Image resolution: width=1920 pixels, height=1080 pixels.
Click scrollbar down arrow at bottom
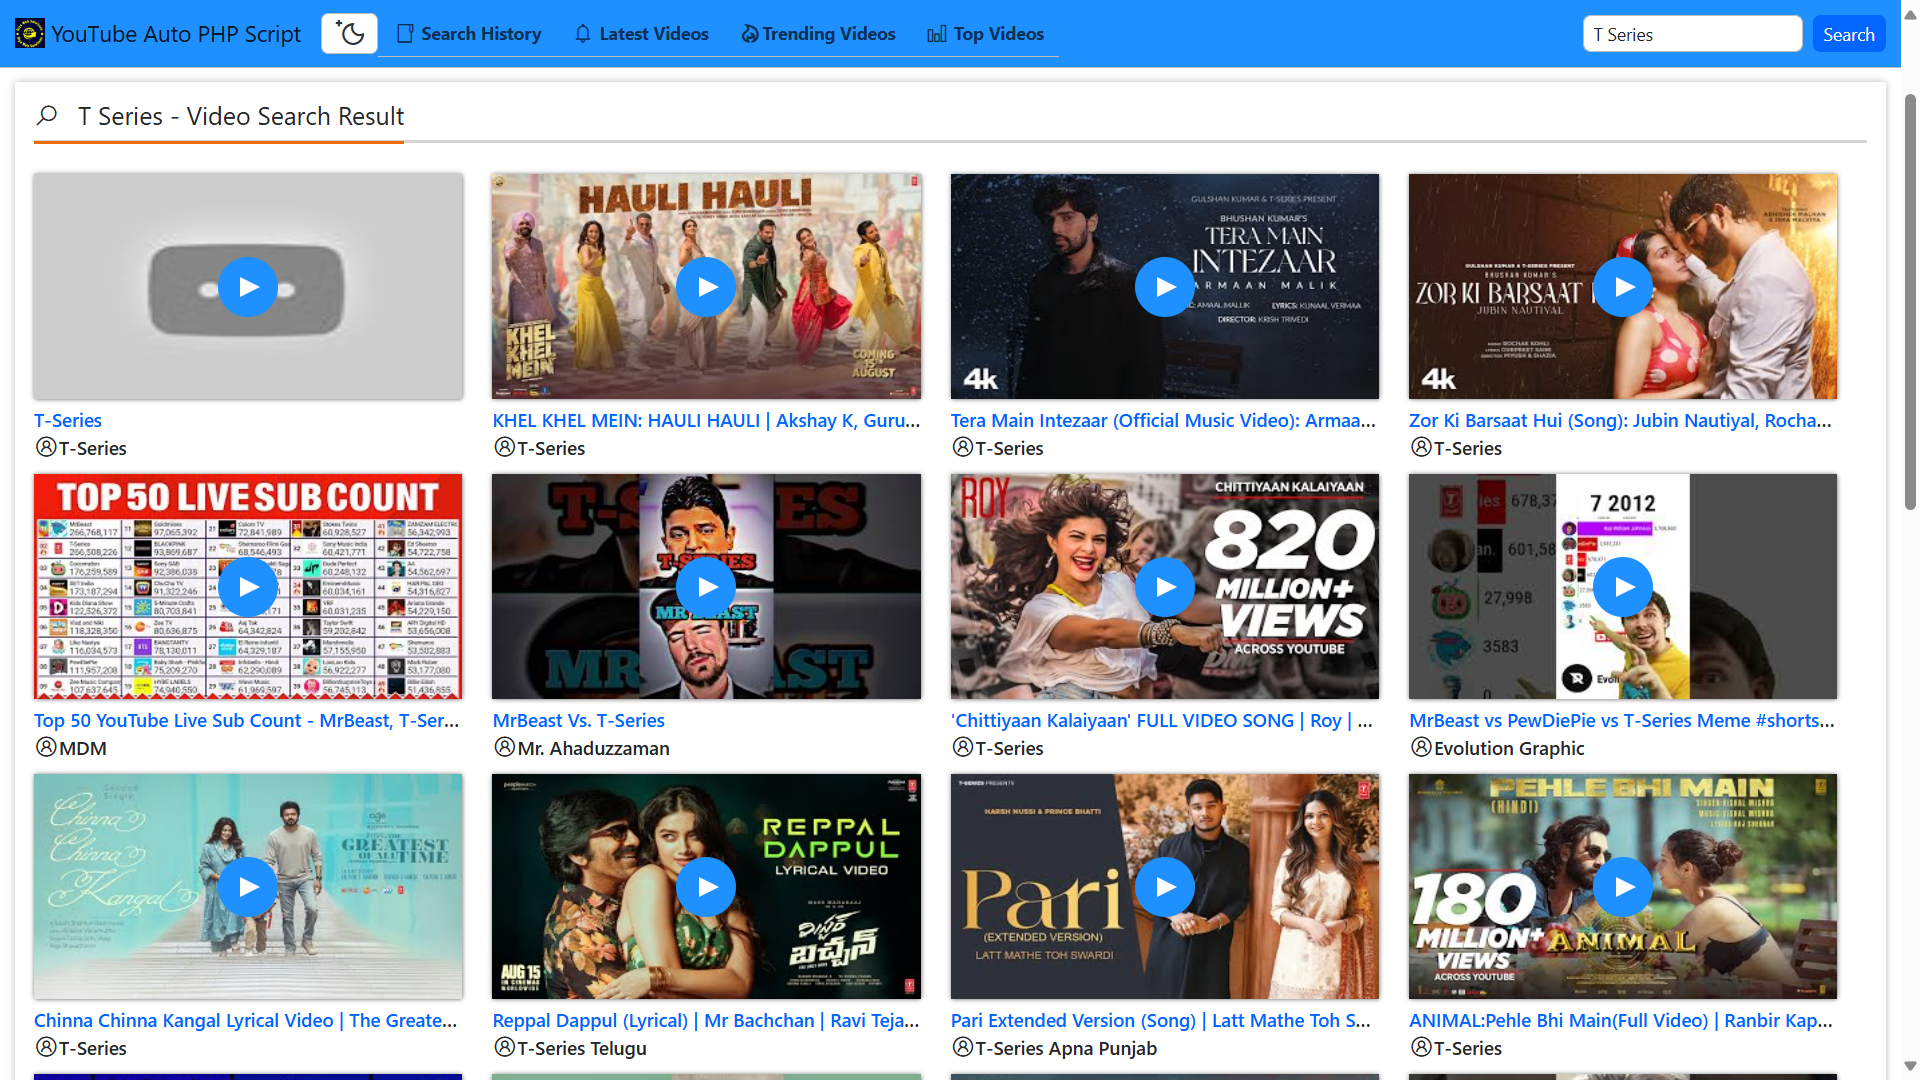(x=1910, y=1066)
